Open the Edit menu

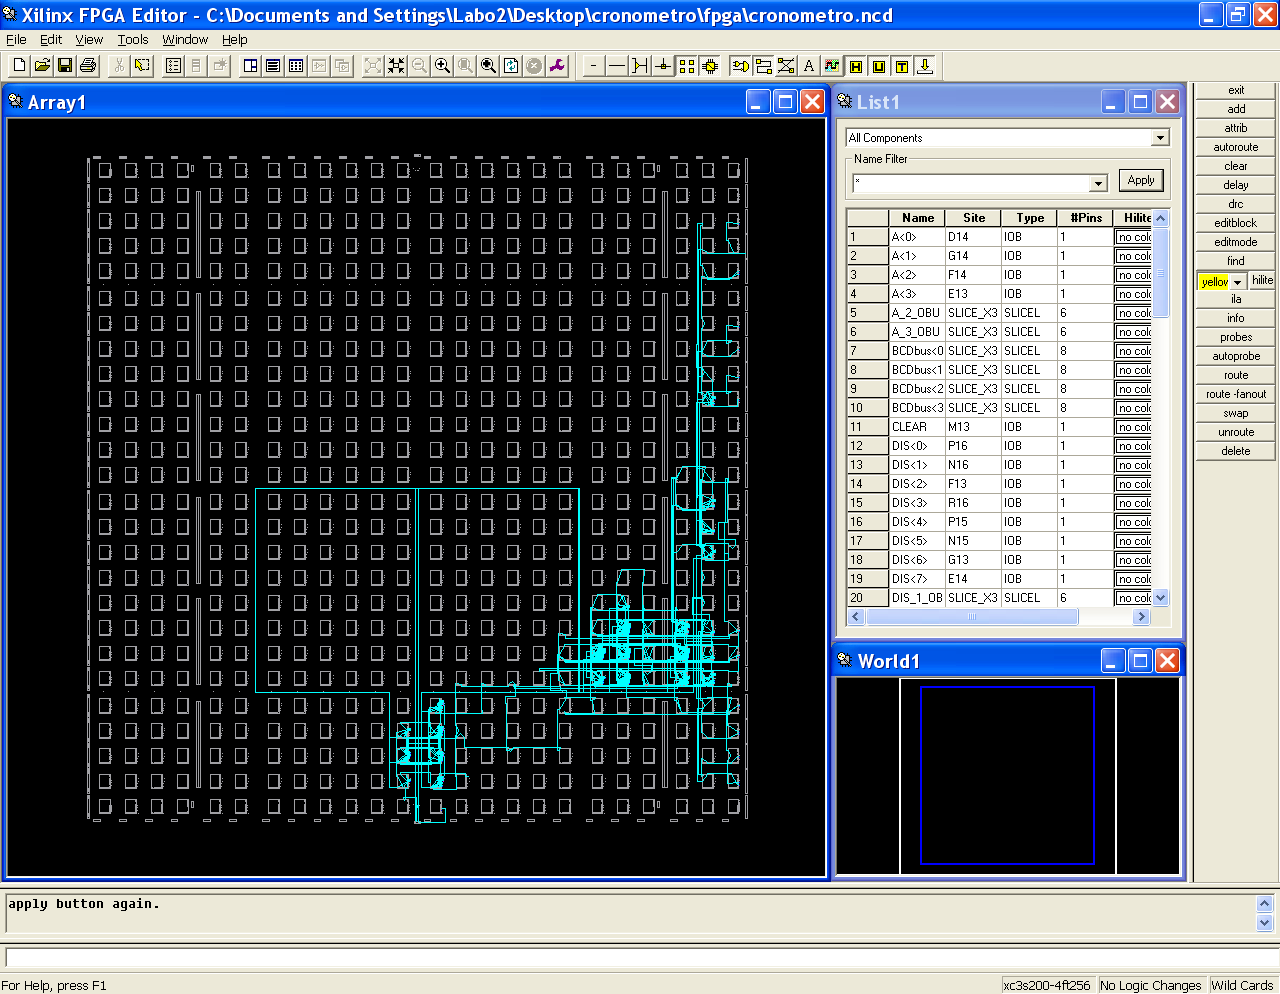coord(51,40)
